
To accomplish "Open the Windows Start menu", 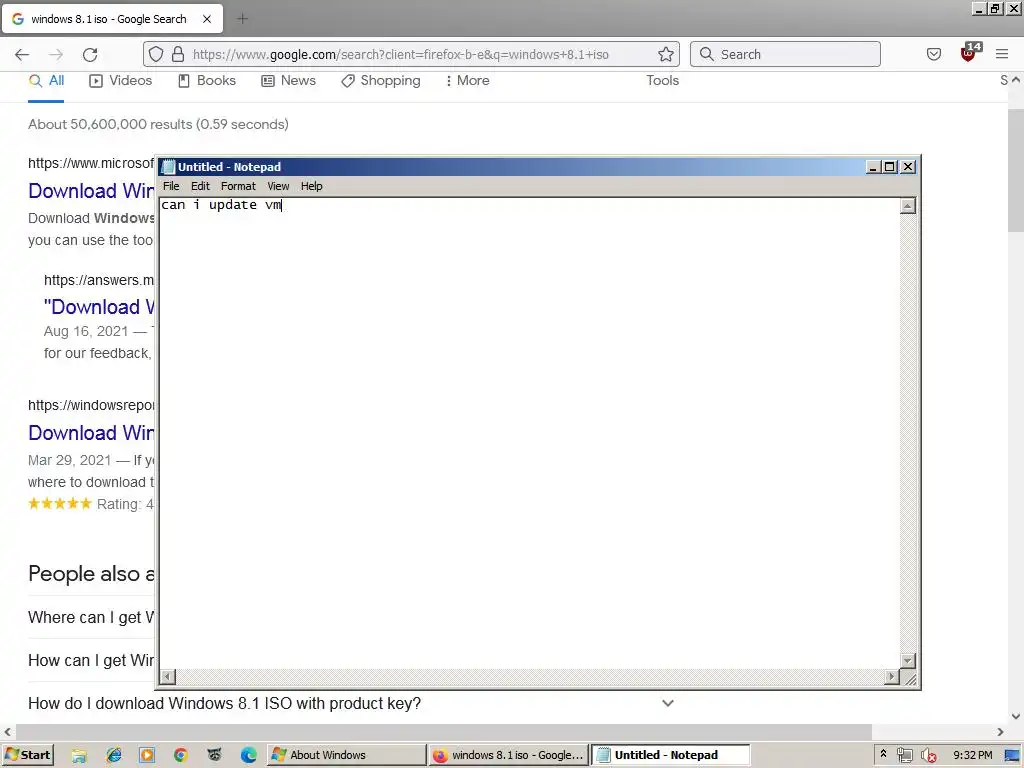I will pos(27,755).
